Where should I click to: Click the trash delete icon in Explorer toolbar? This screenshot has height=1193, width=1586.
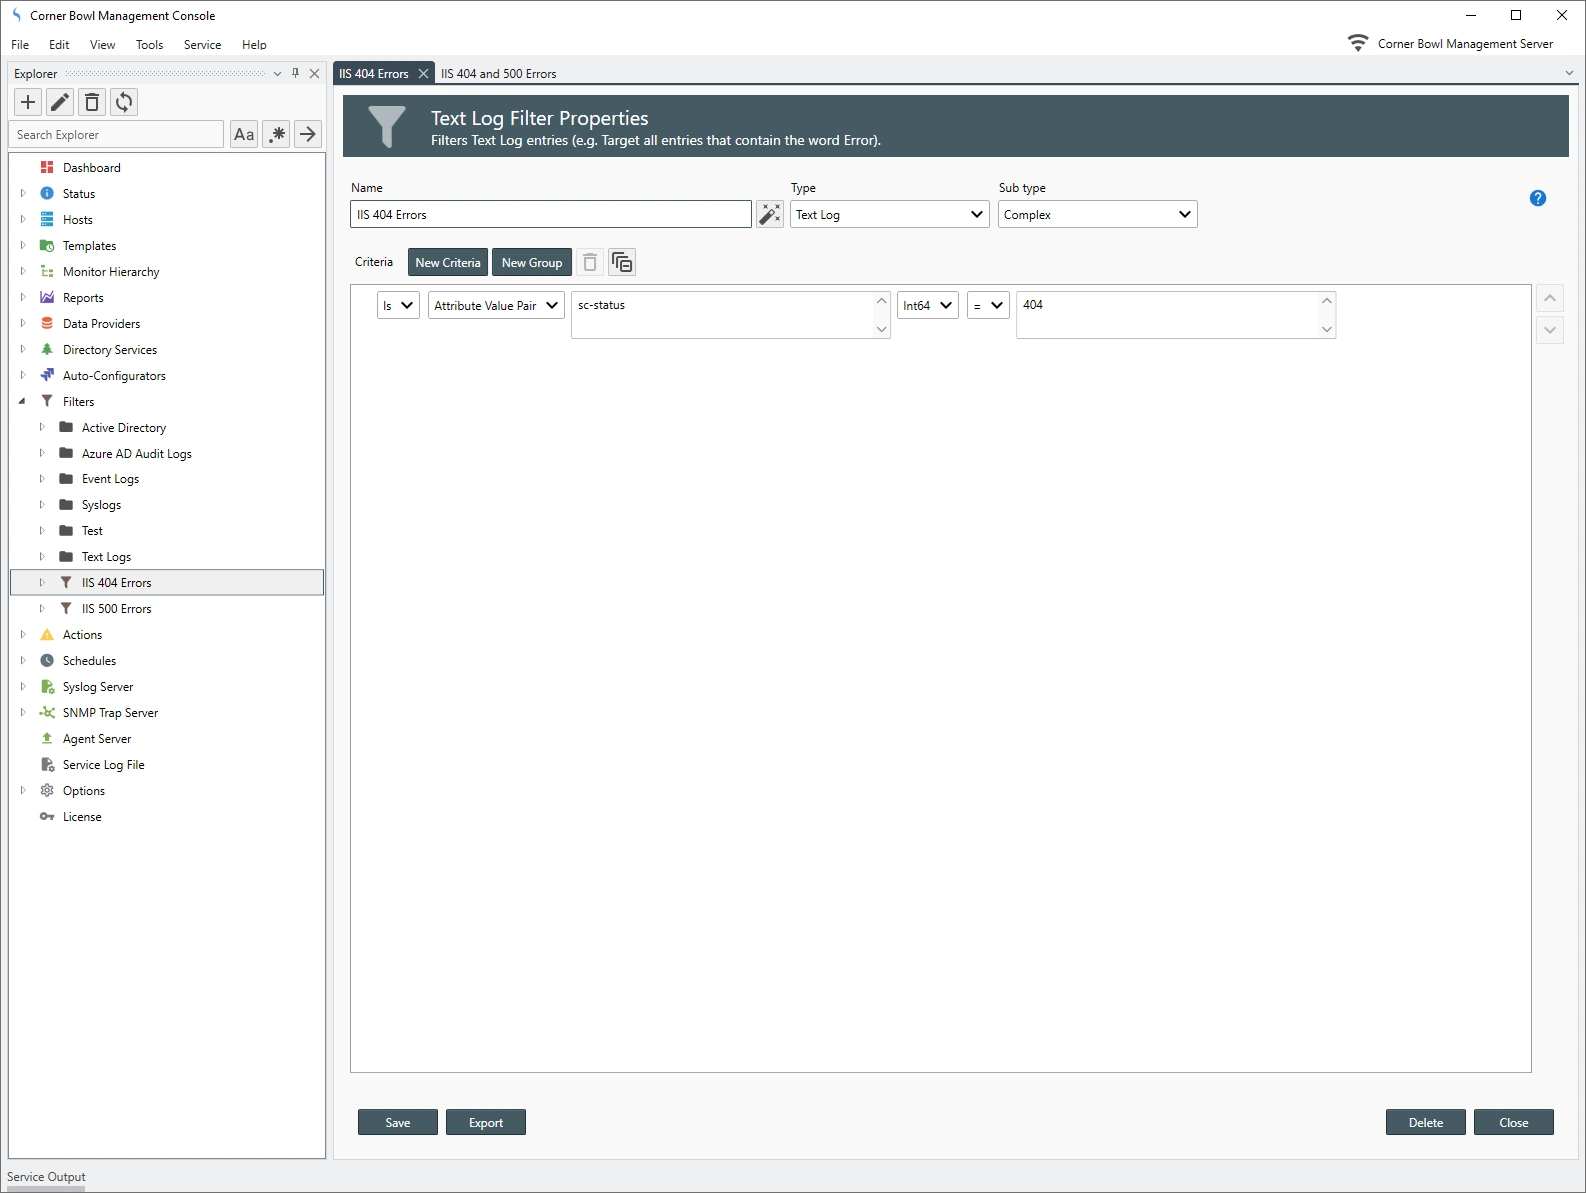pyautogui.click(x=92, y=102)
